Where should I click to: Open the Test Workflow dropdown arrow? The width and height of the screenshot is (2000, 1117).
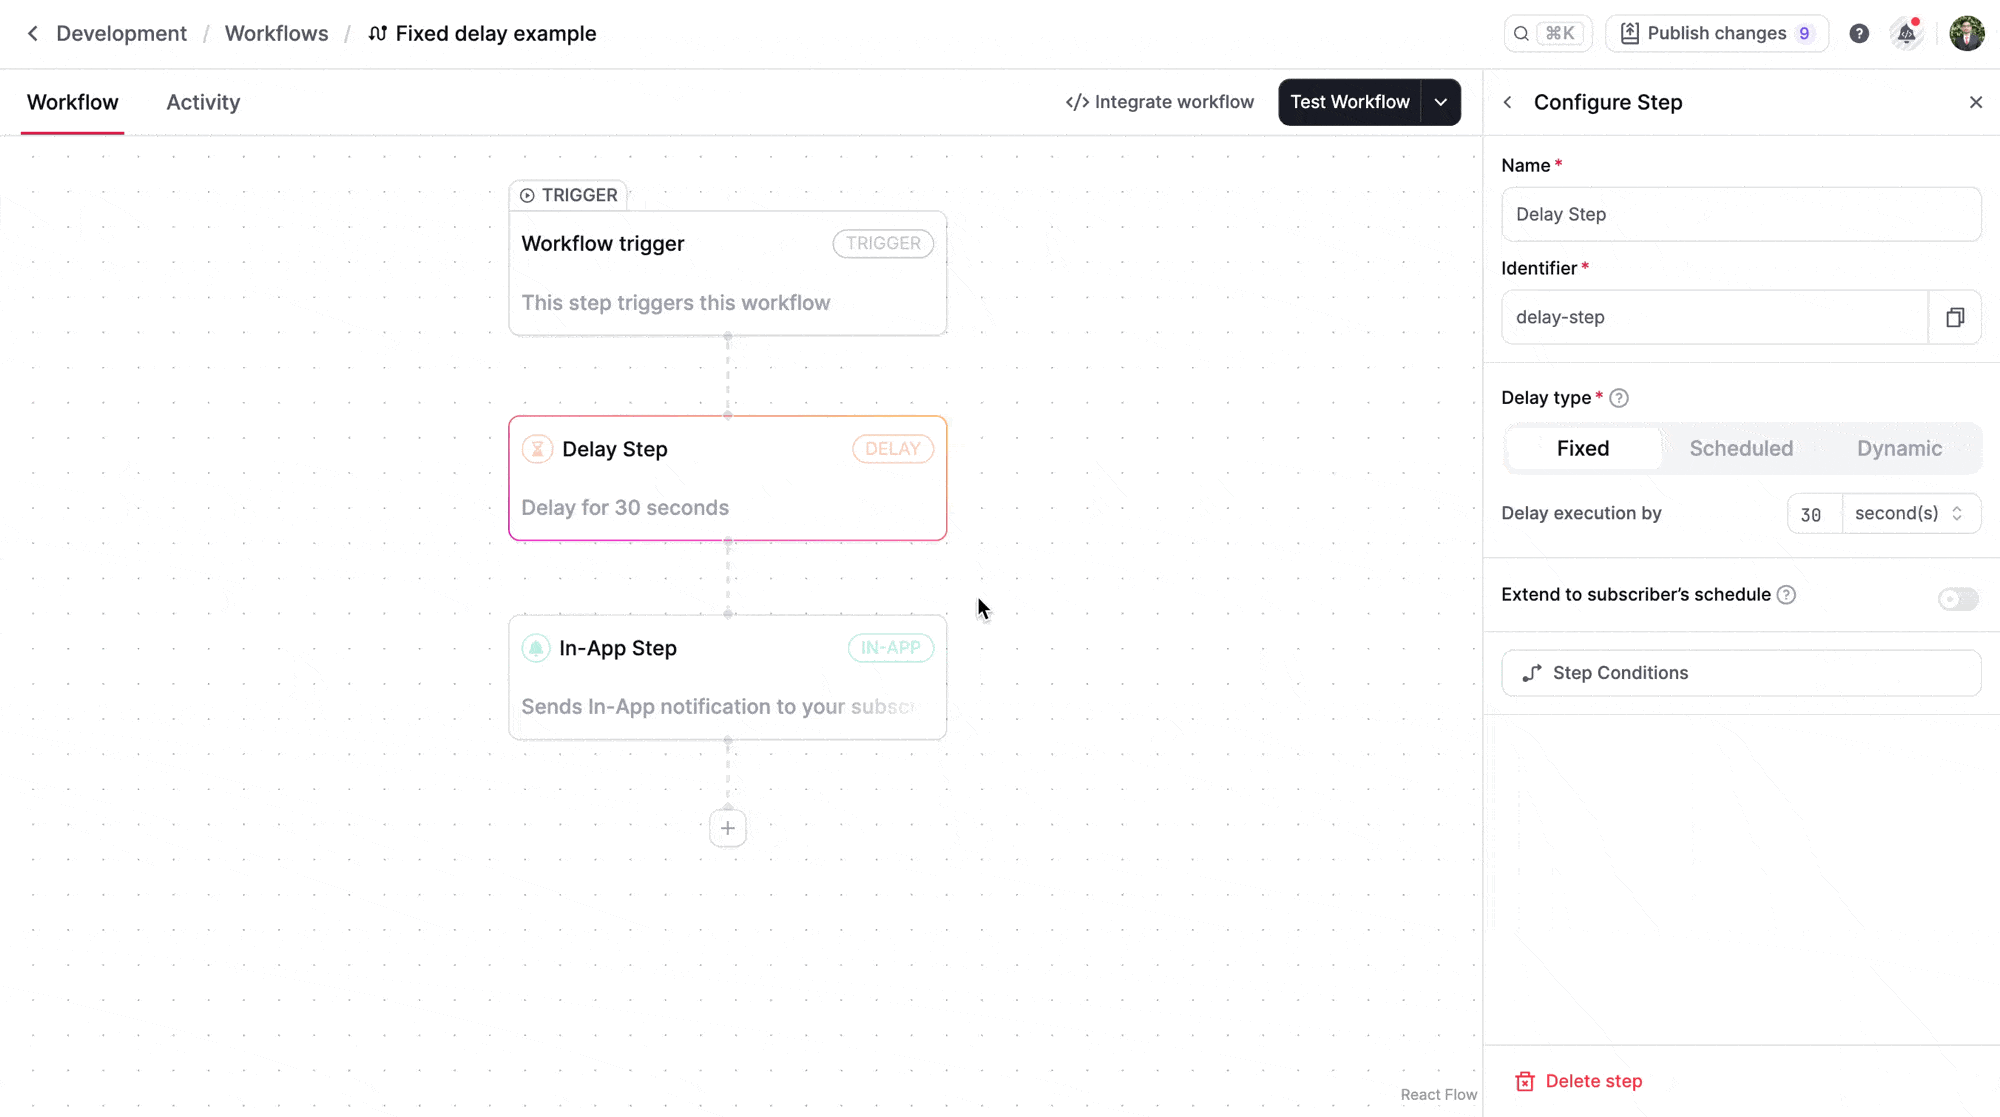tap(1440, 101)
